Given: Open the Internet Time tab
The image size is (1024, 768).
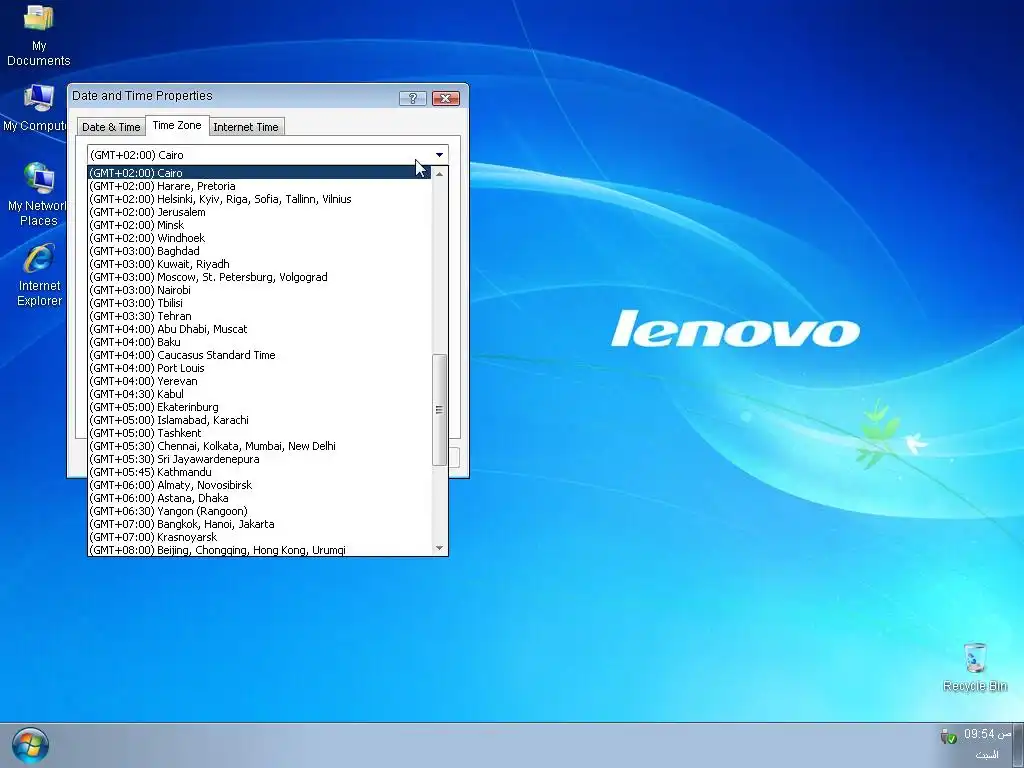Looking at the screenshot, I should (x=246, y=127).
